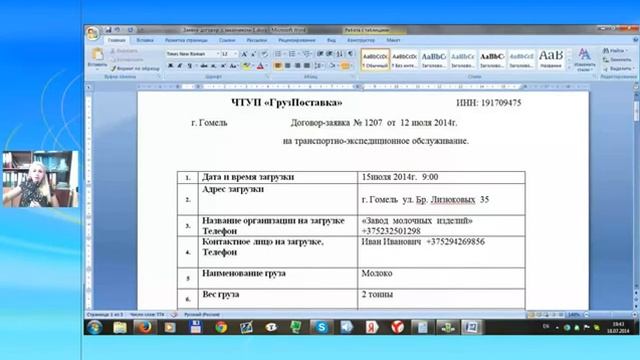Screen dimensions: 640x360
Task: Toggle Show paragraph marks (¶)
Action: (351, 54)
